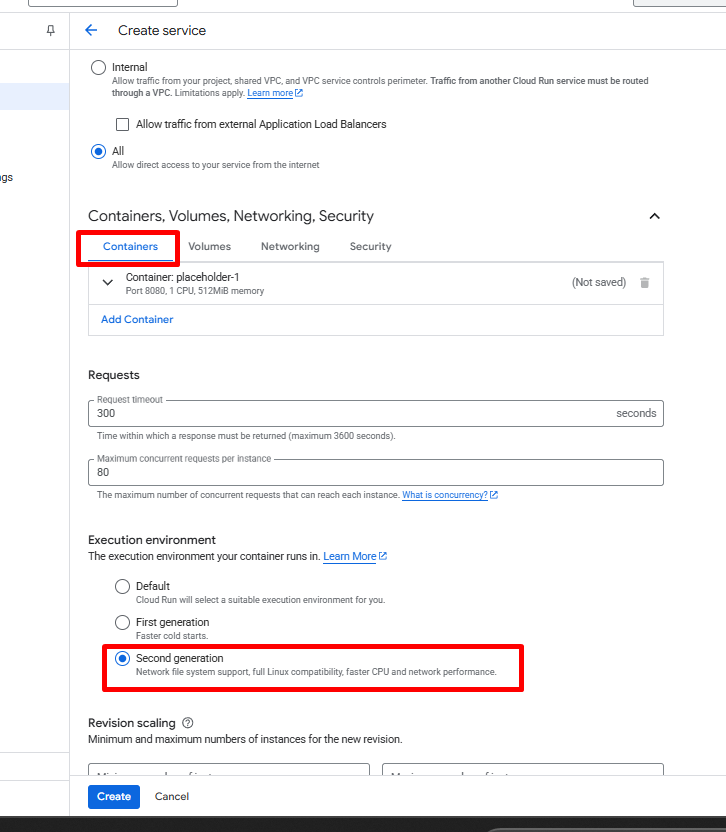The width and height of the screenshot is (726, 832).
Task: Go to the Security tab
Action: click(370, 246)
